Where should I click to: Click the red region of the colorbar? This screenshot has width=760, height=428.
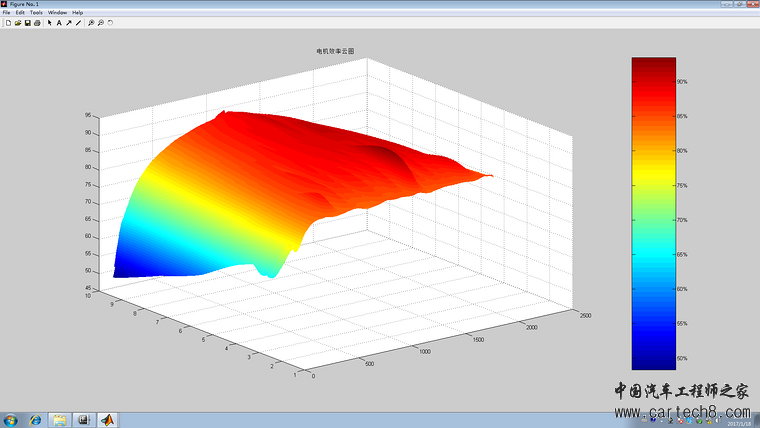653,95
